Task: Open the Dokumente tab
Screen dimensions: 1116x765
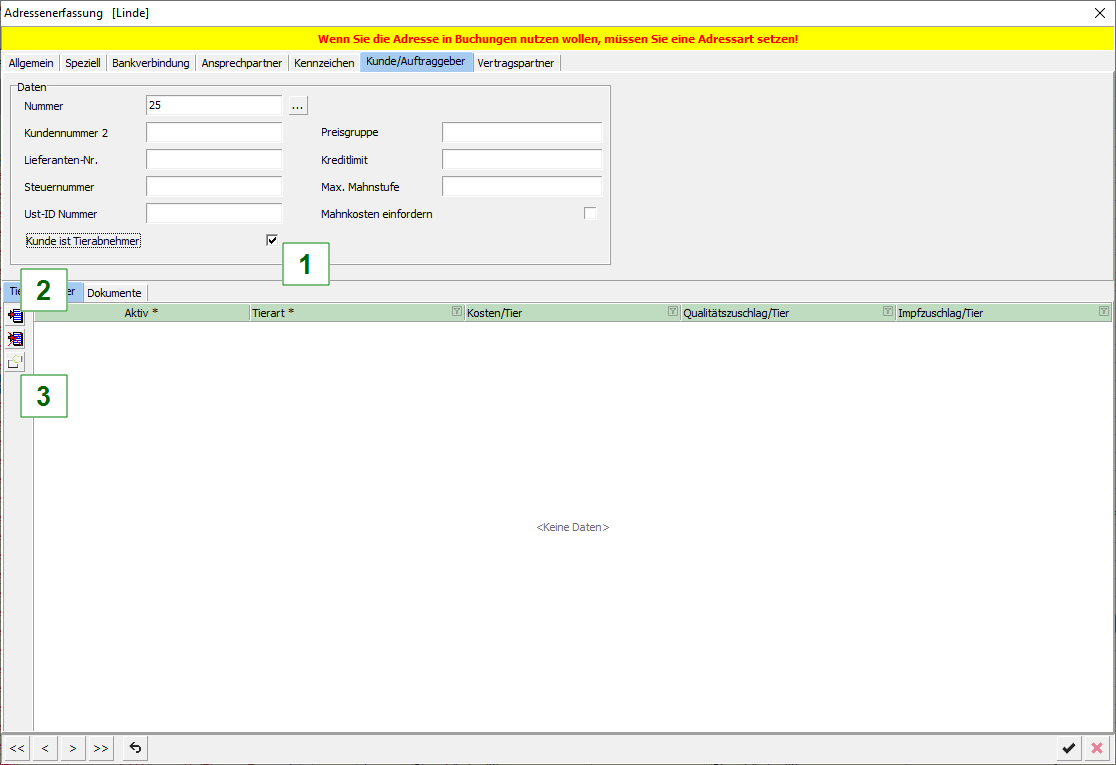Action: tap(114, 293)
